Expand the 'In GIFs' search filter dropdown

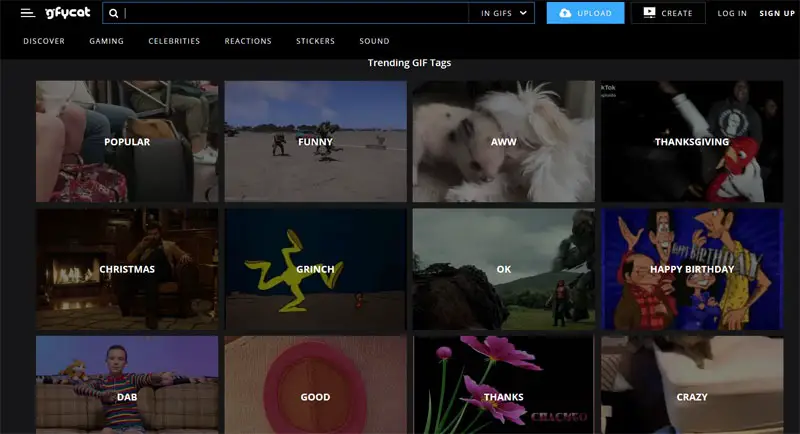pos(502,13)
